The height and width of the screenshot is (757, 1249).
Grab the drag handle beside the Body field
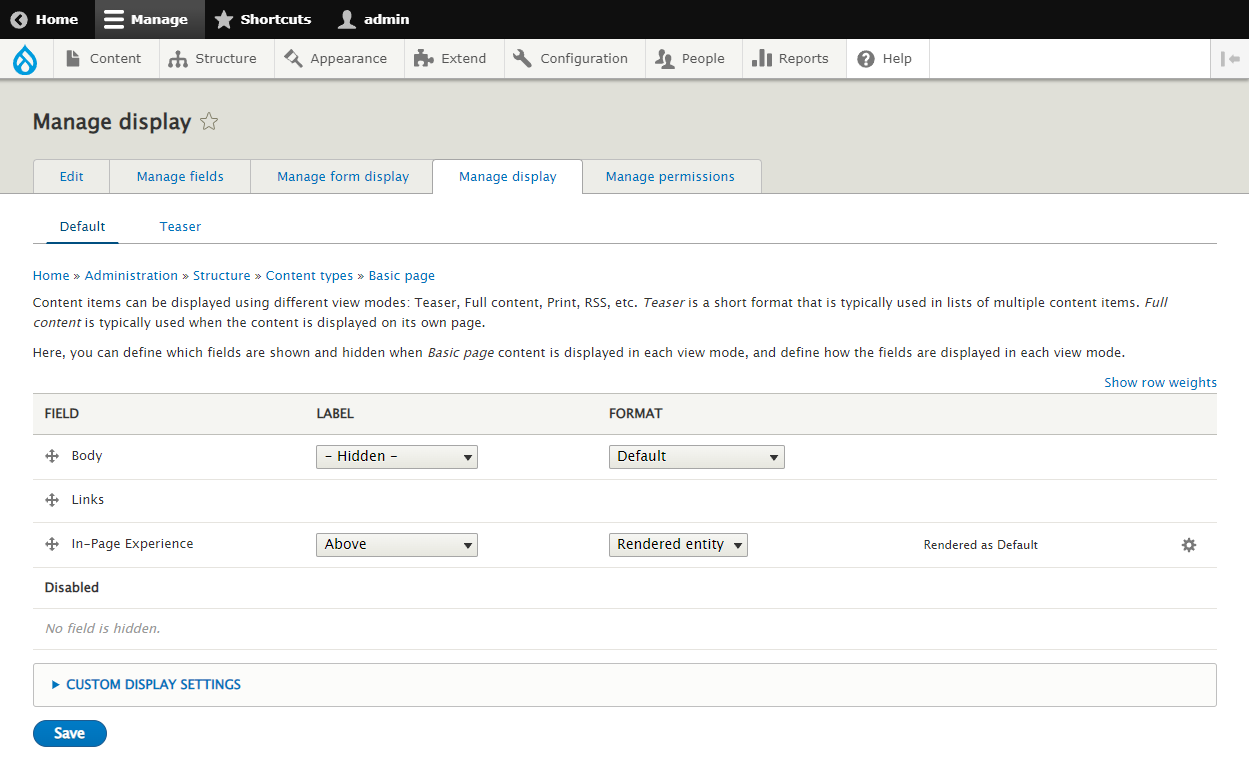51,456
